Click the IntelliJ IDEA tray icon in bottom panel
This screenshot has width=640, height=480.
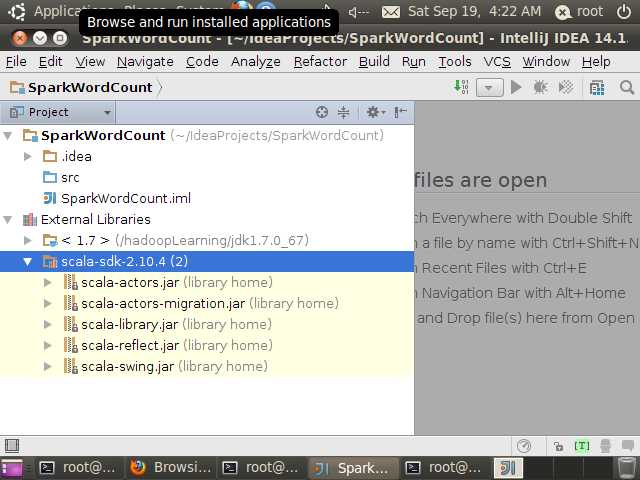tap(508, 468)
